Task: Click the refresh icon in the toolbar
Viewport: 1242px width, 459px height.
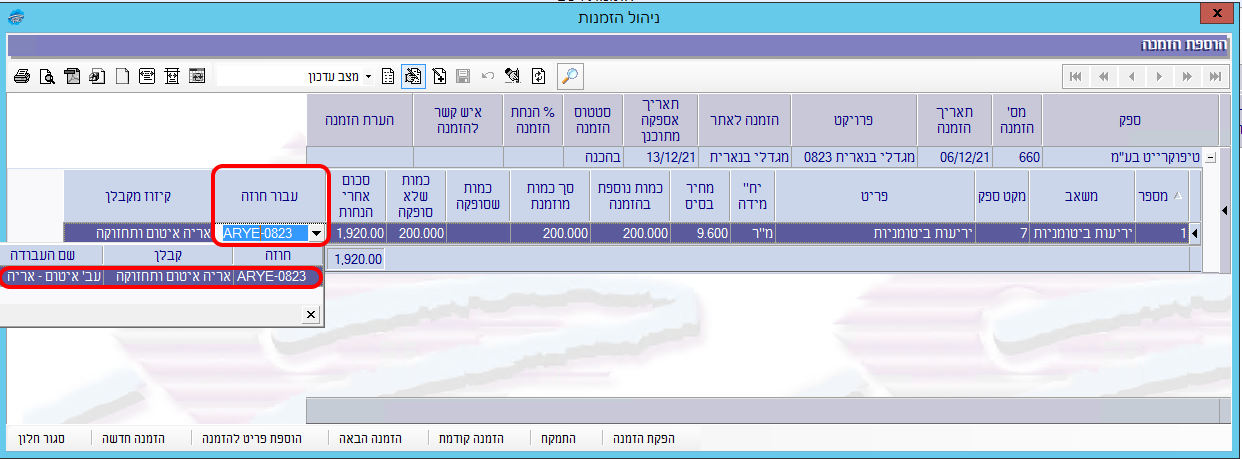Action: [539, 76]
